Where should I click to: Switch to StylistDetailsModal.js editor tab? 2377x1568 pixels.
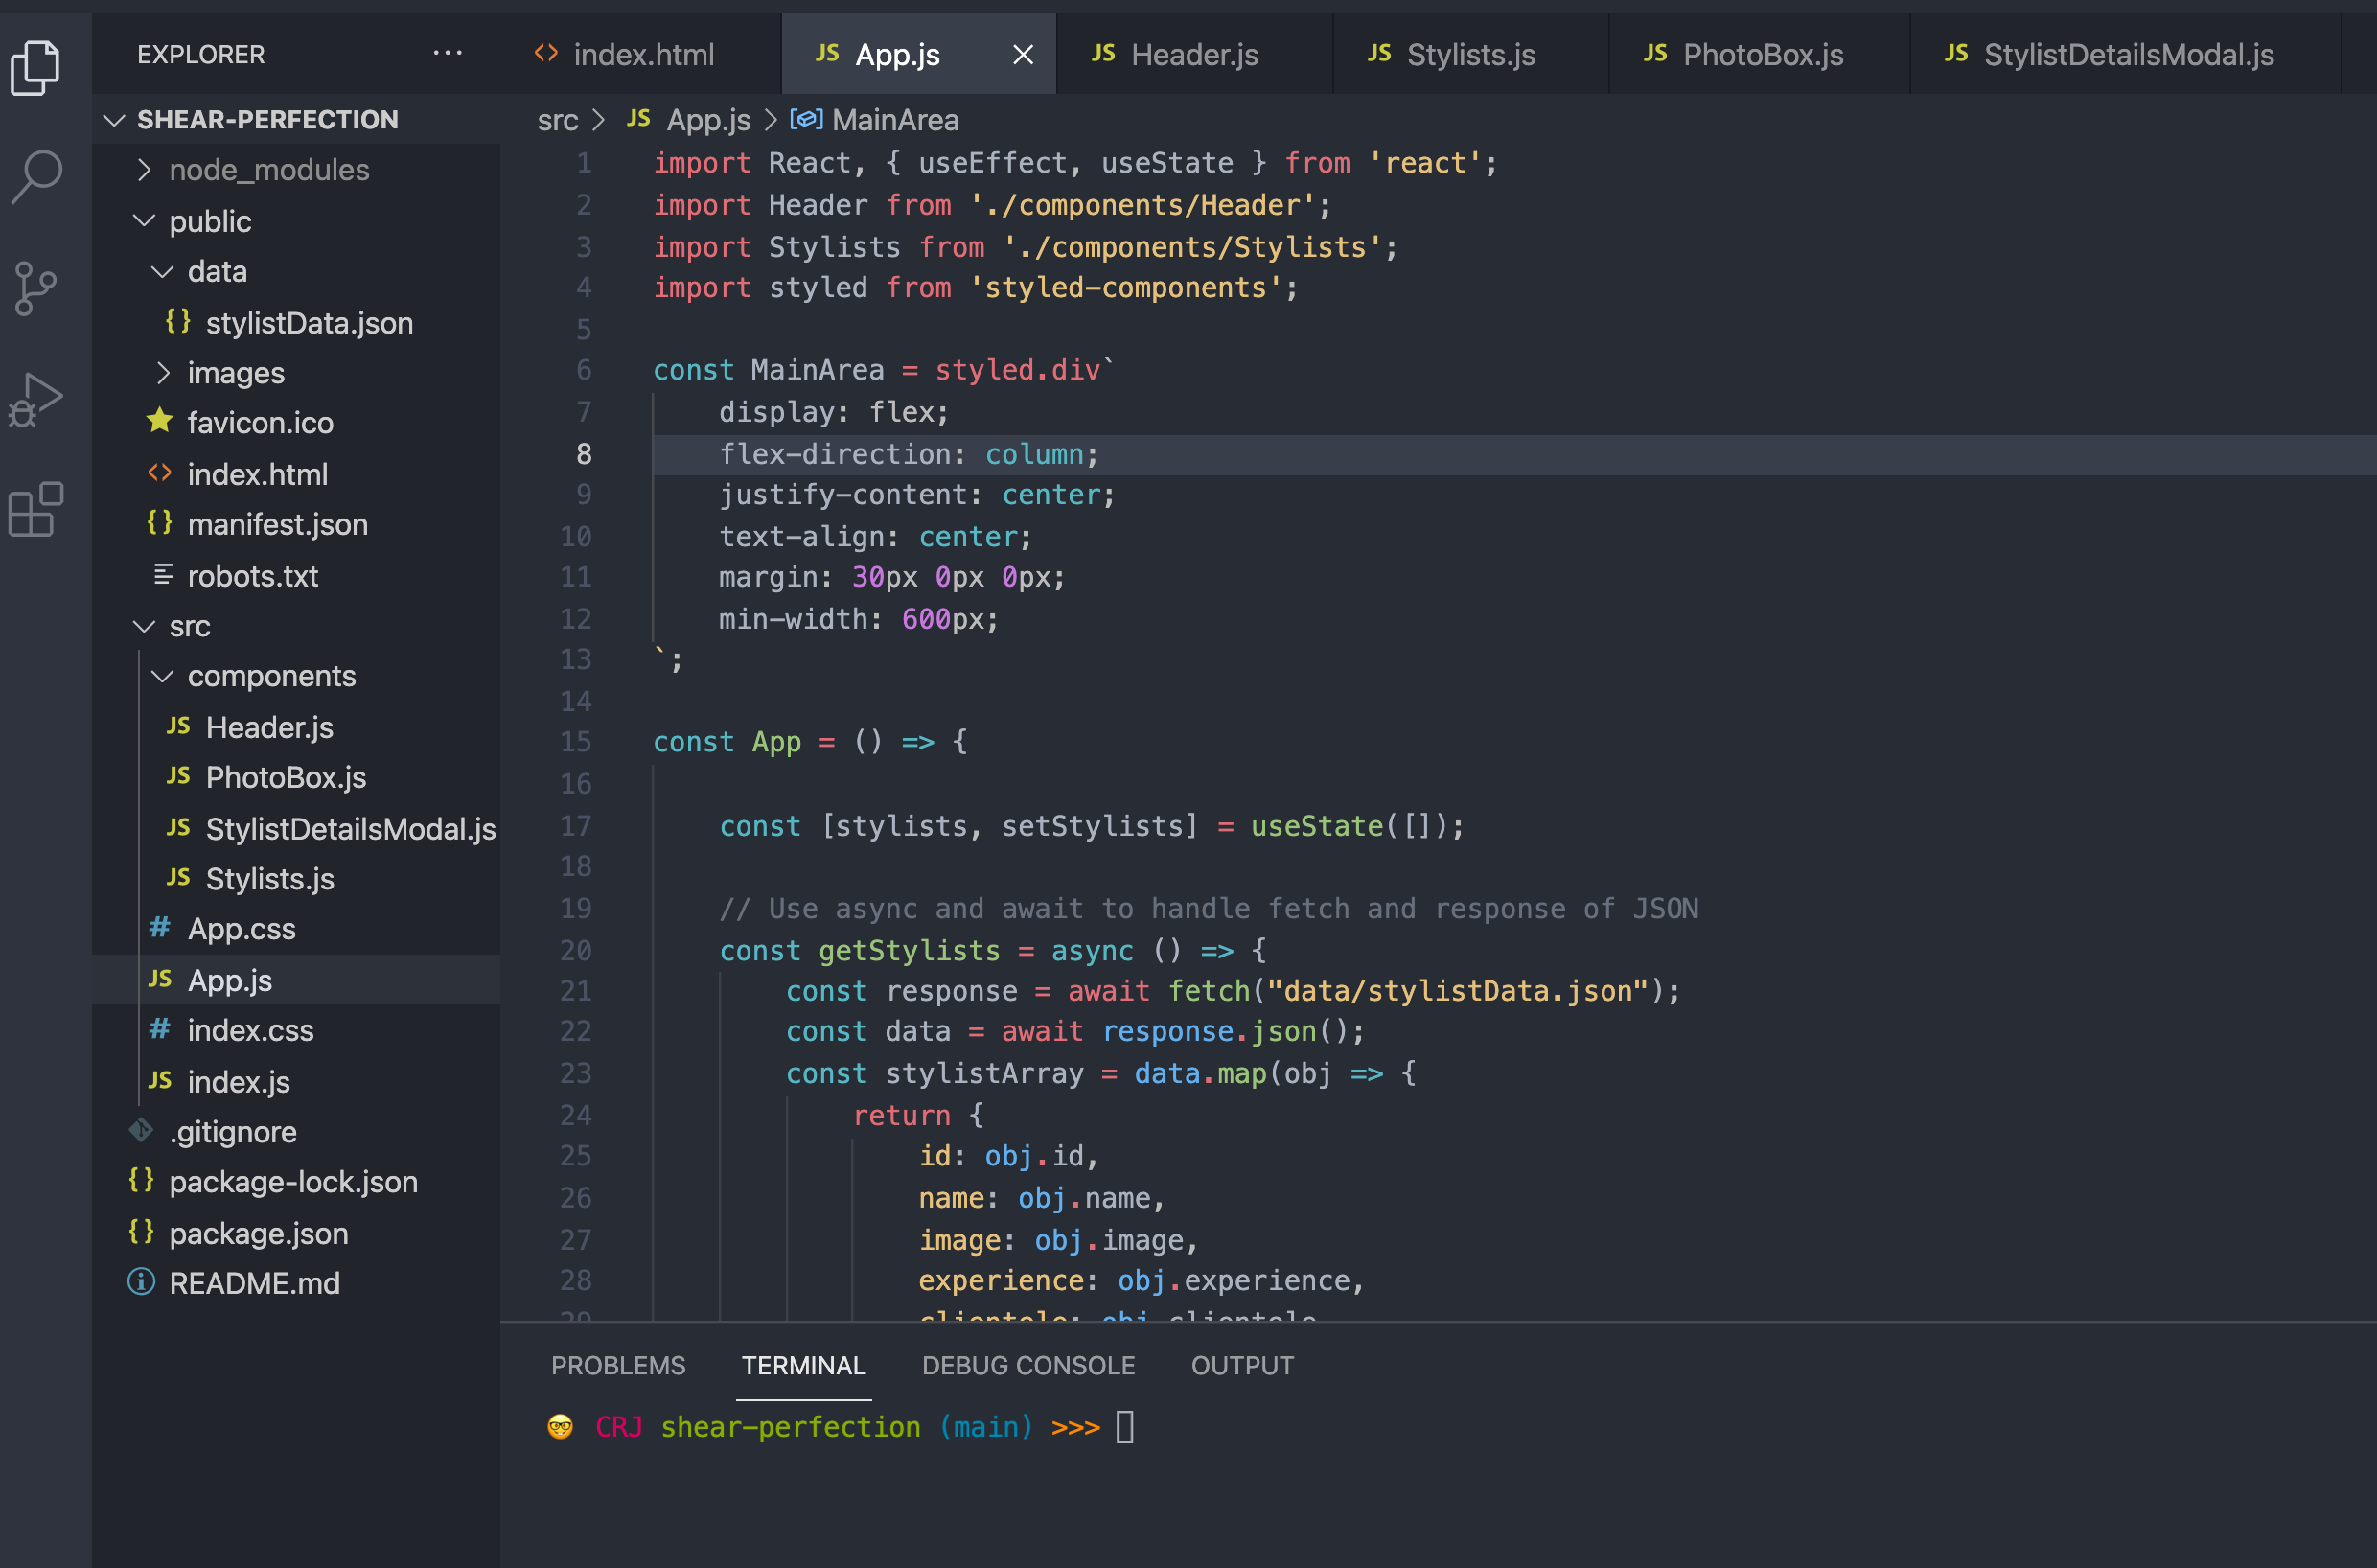click(x=2126, y=55)
